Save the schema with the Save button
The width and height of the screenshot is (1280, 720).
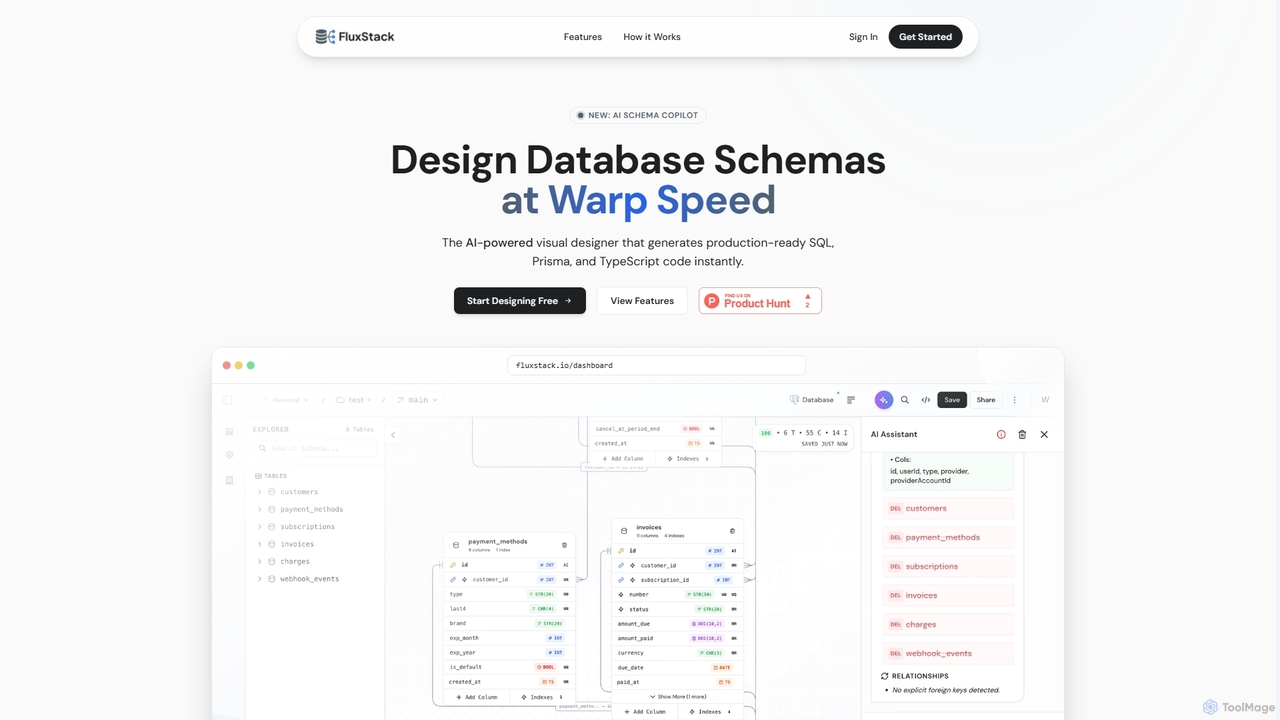952,400
